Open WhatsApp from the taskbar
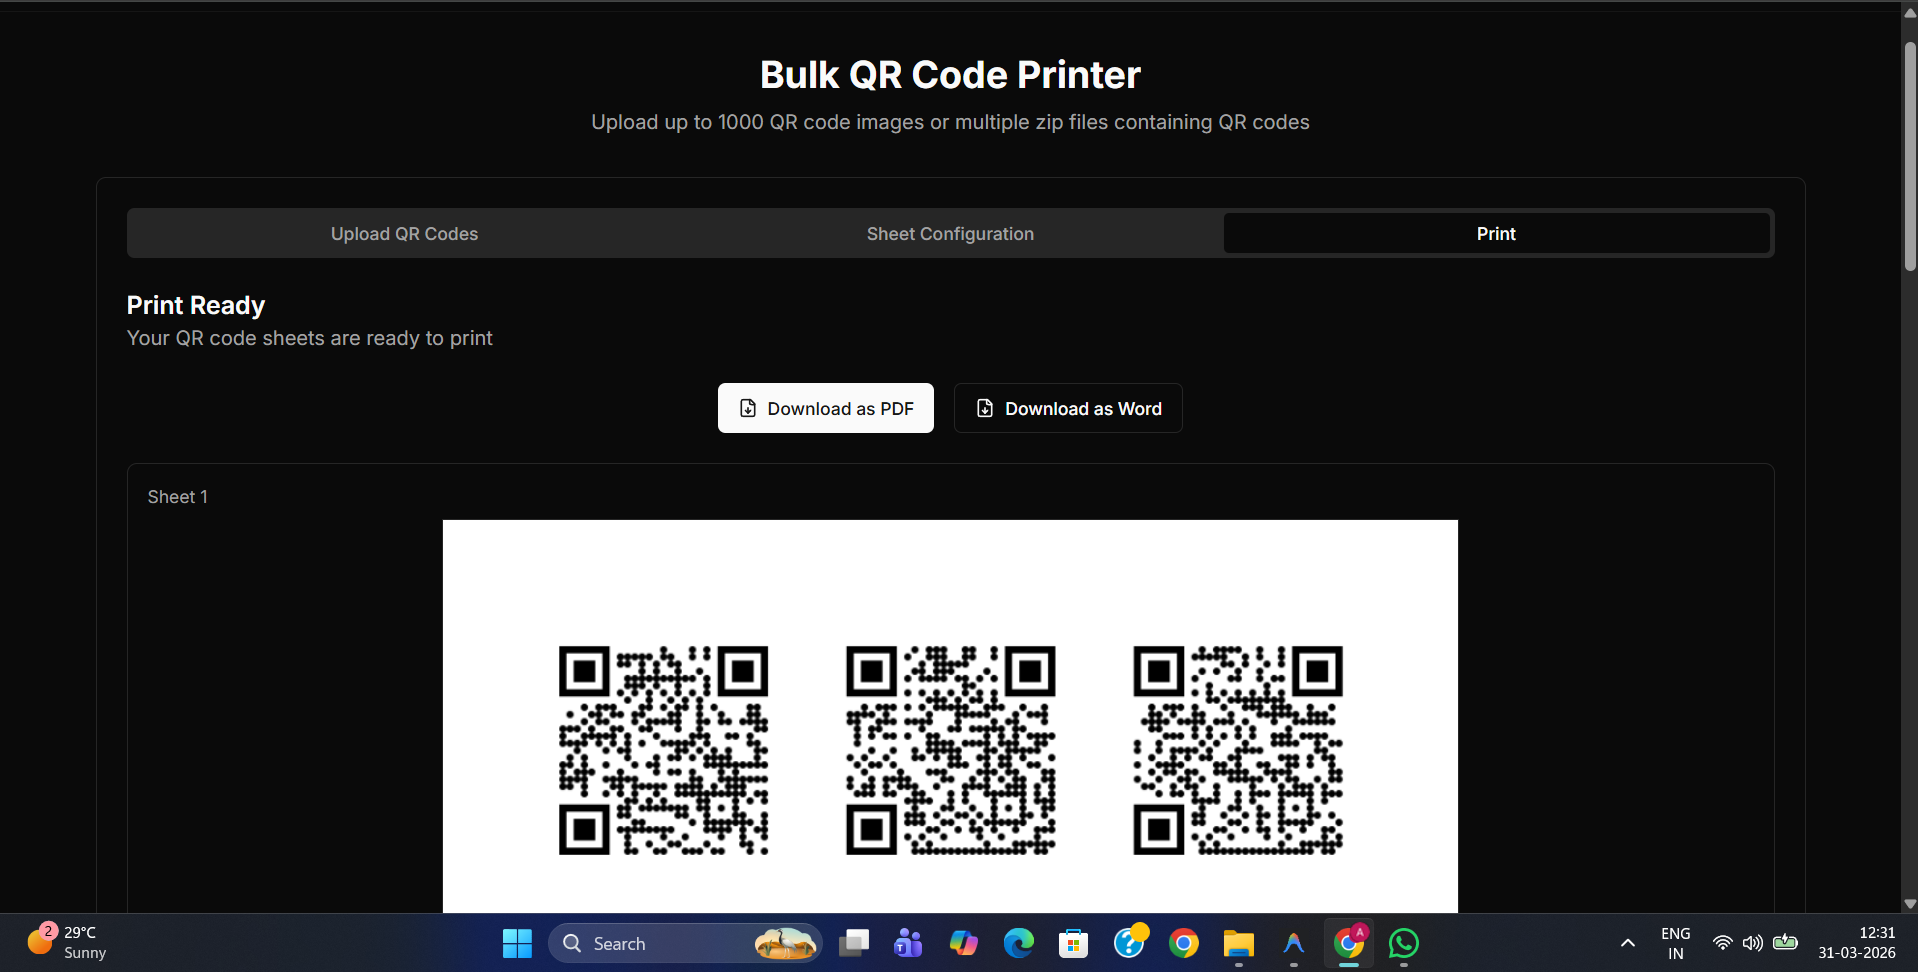Screen dimensions: 1918x972 point(1403,943)
